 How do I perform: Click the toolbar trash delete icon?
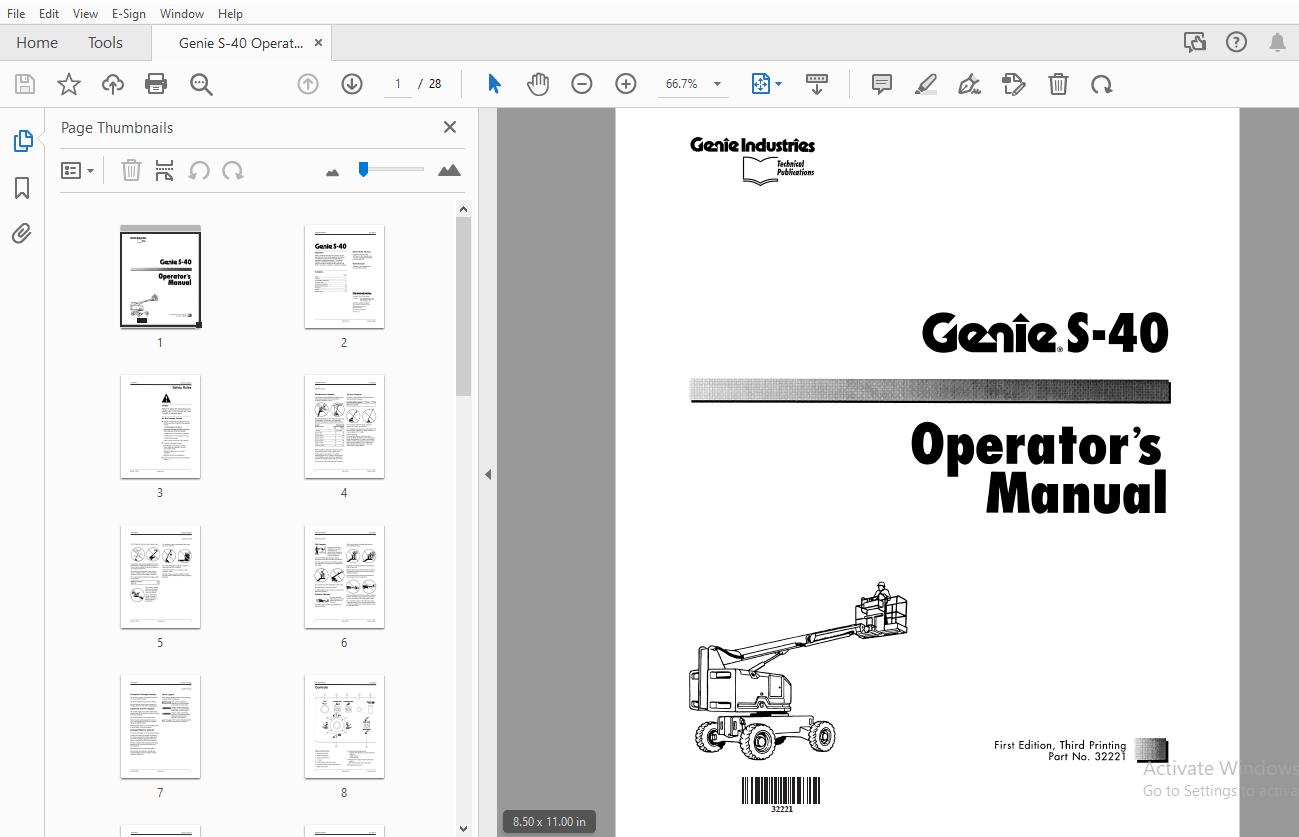click(x=1058, y=84)
